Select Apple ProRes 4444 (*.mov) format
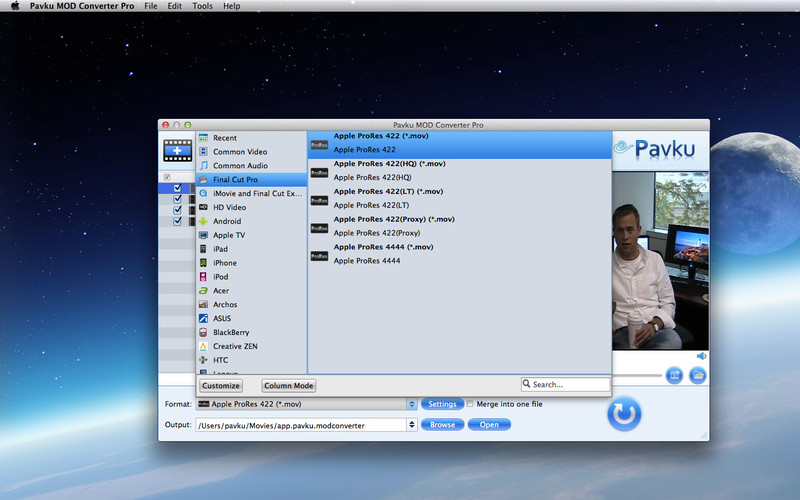 click(x=459, y=254)
